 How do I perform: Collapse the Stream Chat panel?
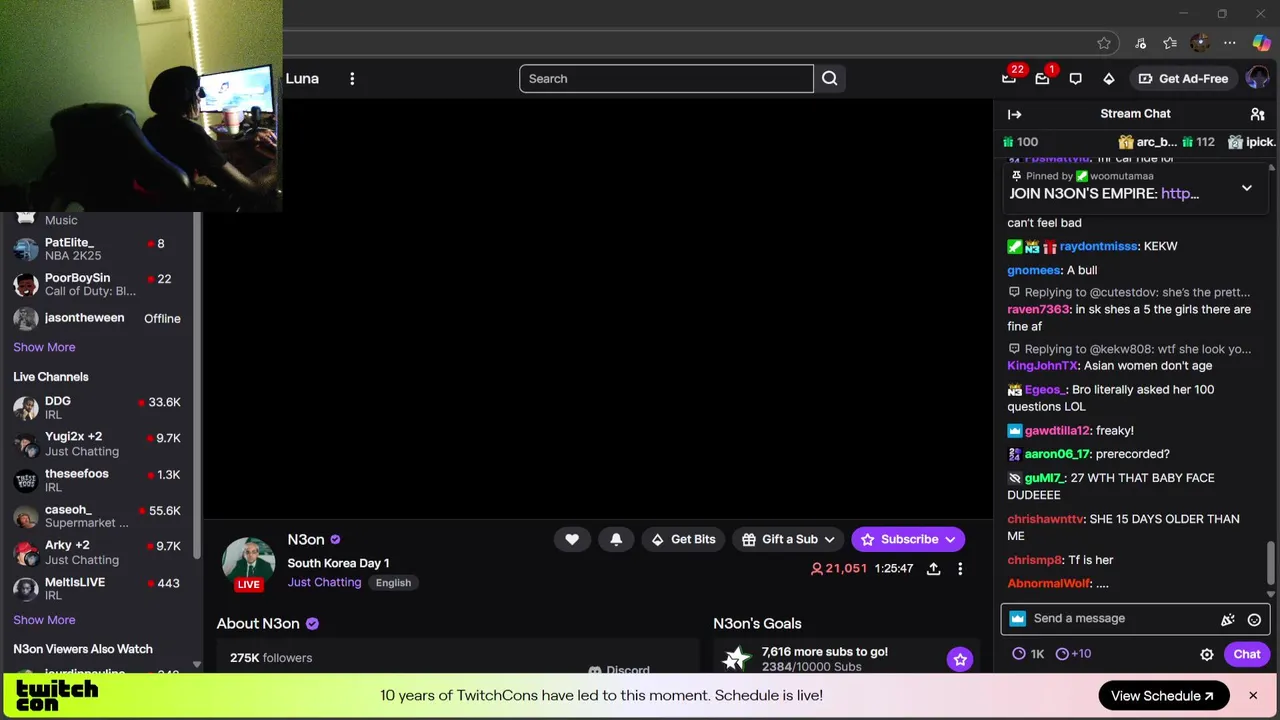tap(1014, 114)
